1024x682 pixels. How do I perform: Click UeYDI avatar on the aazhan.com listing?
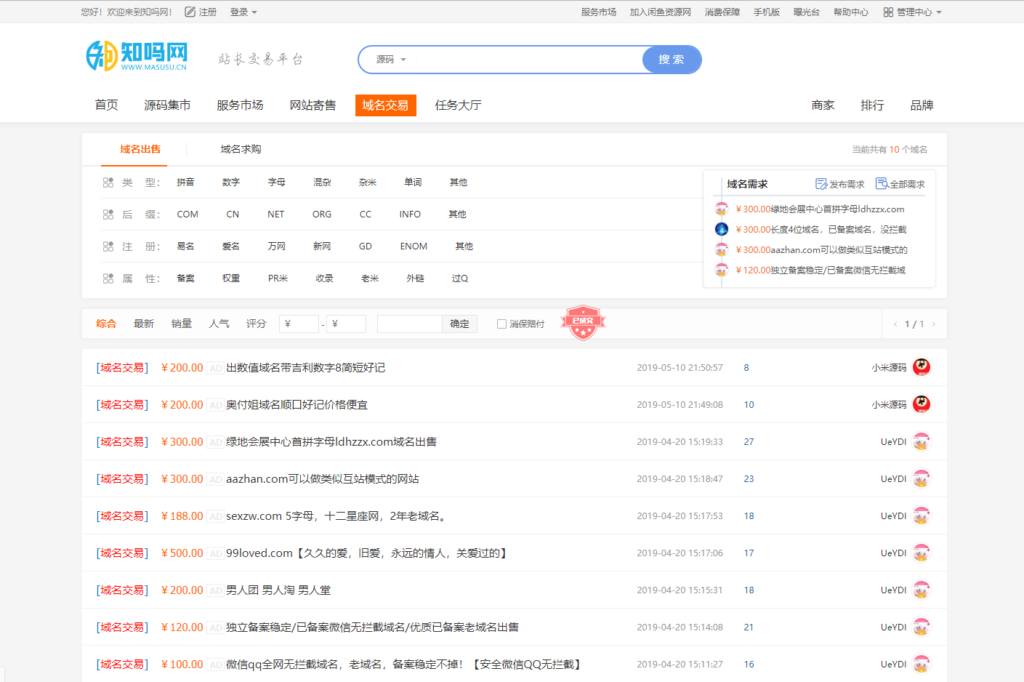tap(921, 479)
